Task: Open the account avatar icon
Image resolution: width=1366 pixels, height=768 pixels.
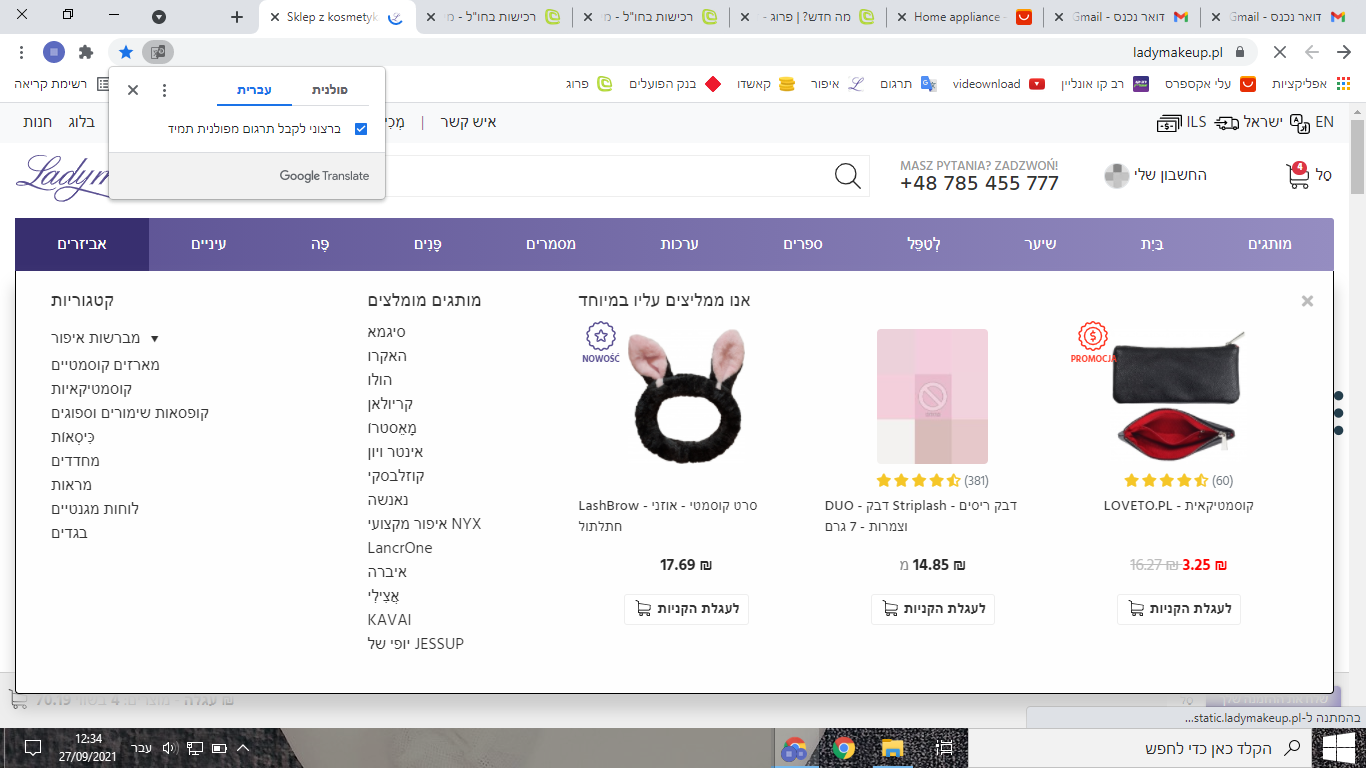Action: (1116, 176)
